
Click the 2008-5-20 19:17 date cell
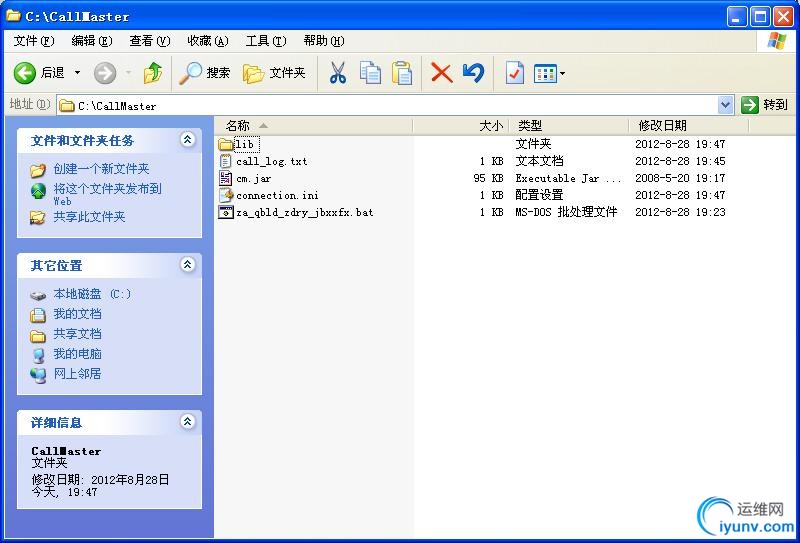coord(680,179)
